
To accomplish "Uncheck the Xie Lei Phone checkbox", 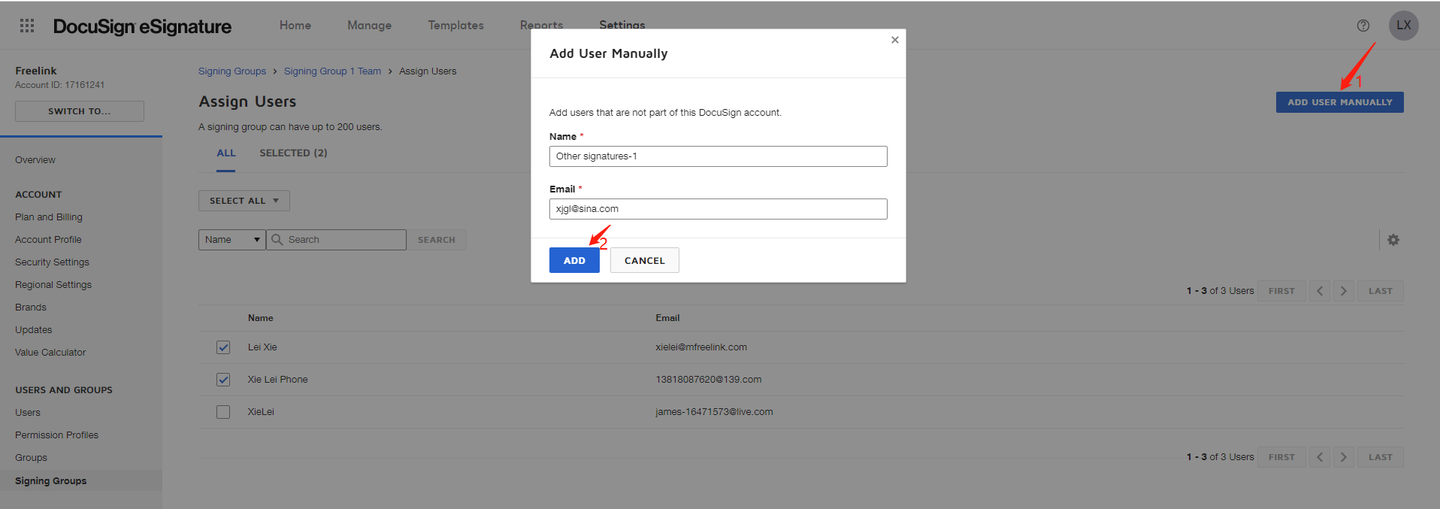I will 223,380.
